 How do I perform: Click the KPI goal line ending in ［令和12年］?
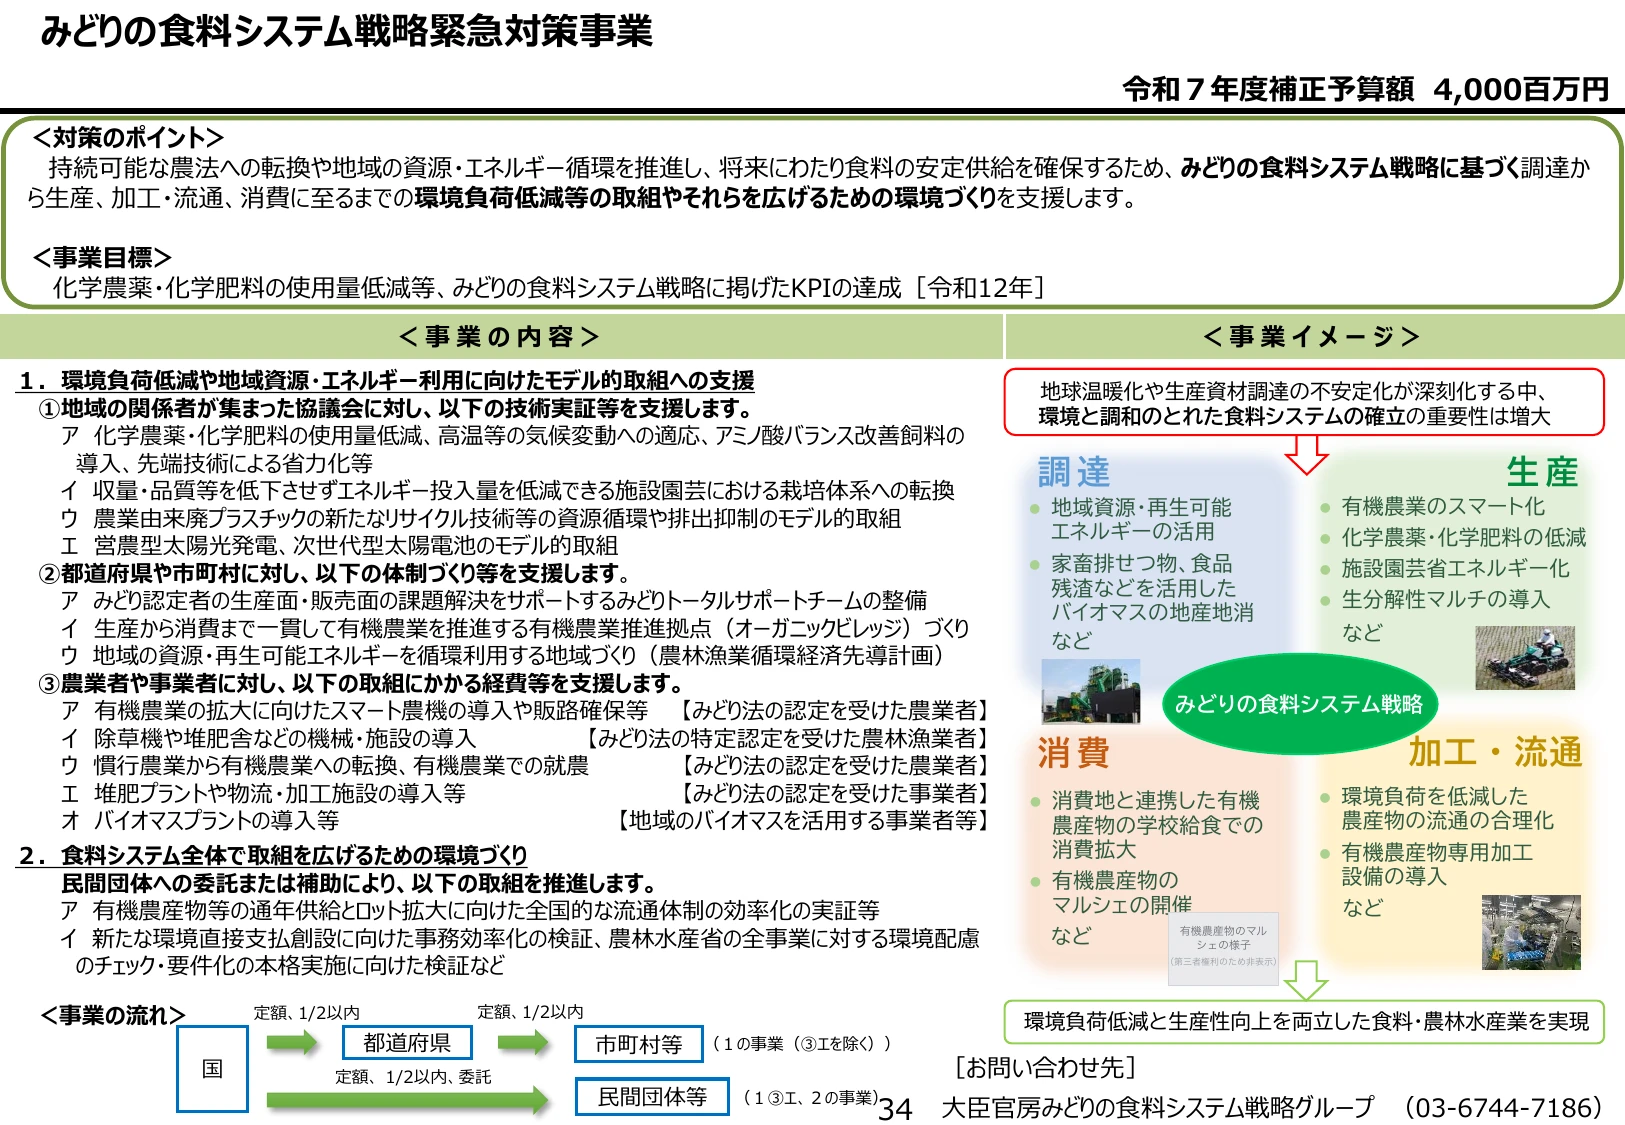tap(549, 289)
